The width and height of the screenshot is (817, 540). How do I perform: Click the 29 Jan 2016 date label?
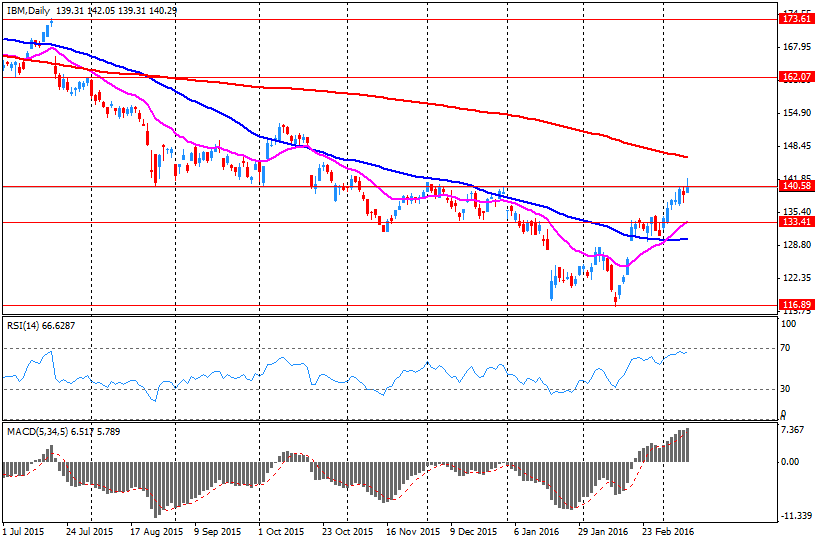click(602, 532)
